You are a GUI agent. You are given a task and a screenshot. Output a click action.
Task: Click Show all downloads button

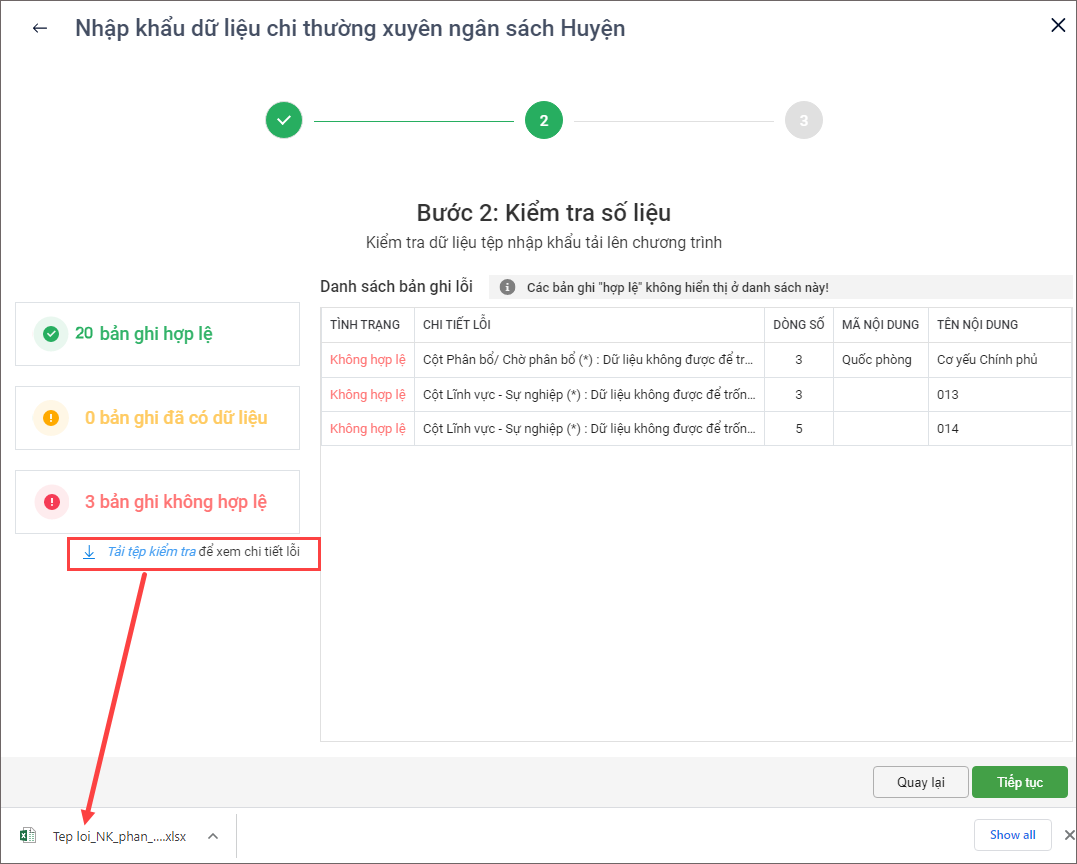pos(1012,835)
